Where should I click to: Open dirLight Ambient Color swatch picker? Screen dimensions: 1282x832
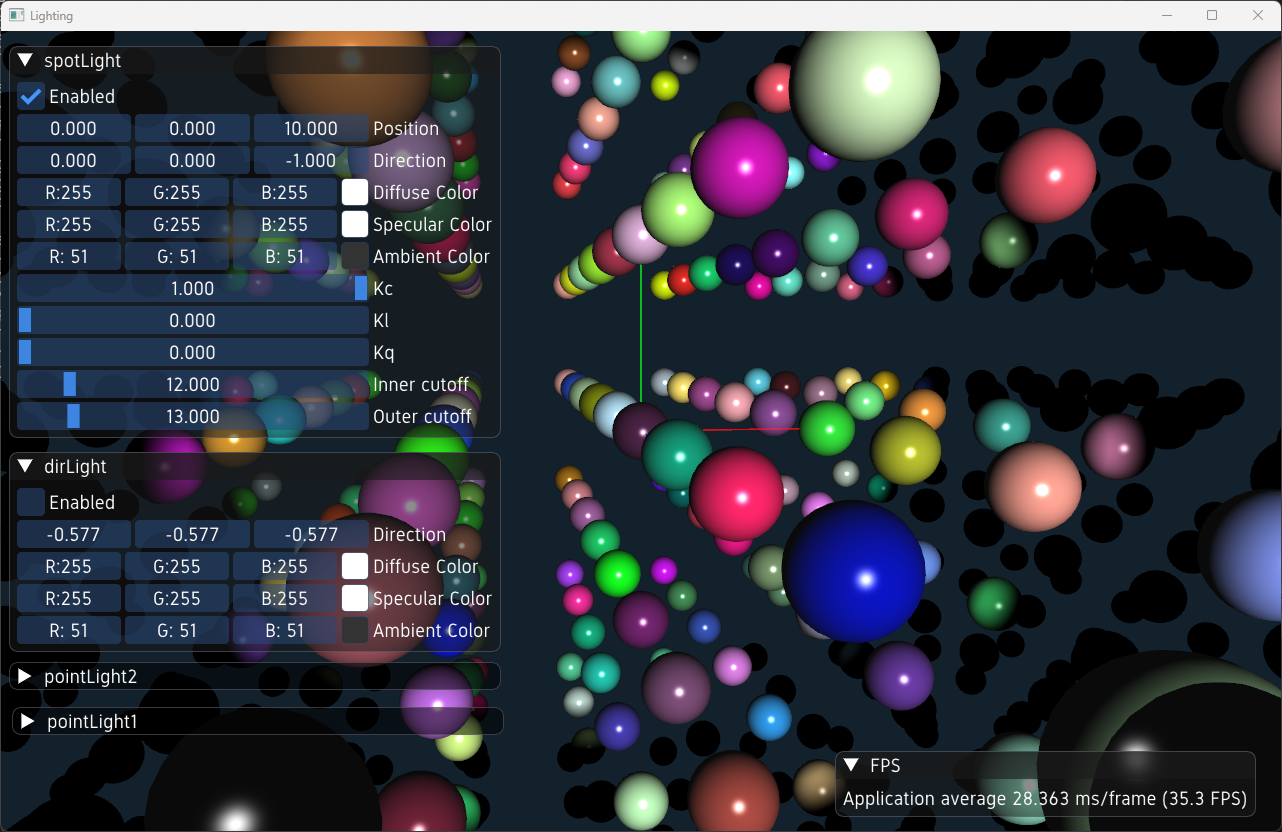pyautogui.click(x=355, y=631)
